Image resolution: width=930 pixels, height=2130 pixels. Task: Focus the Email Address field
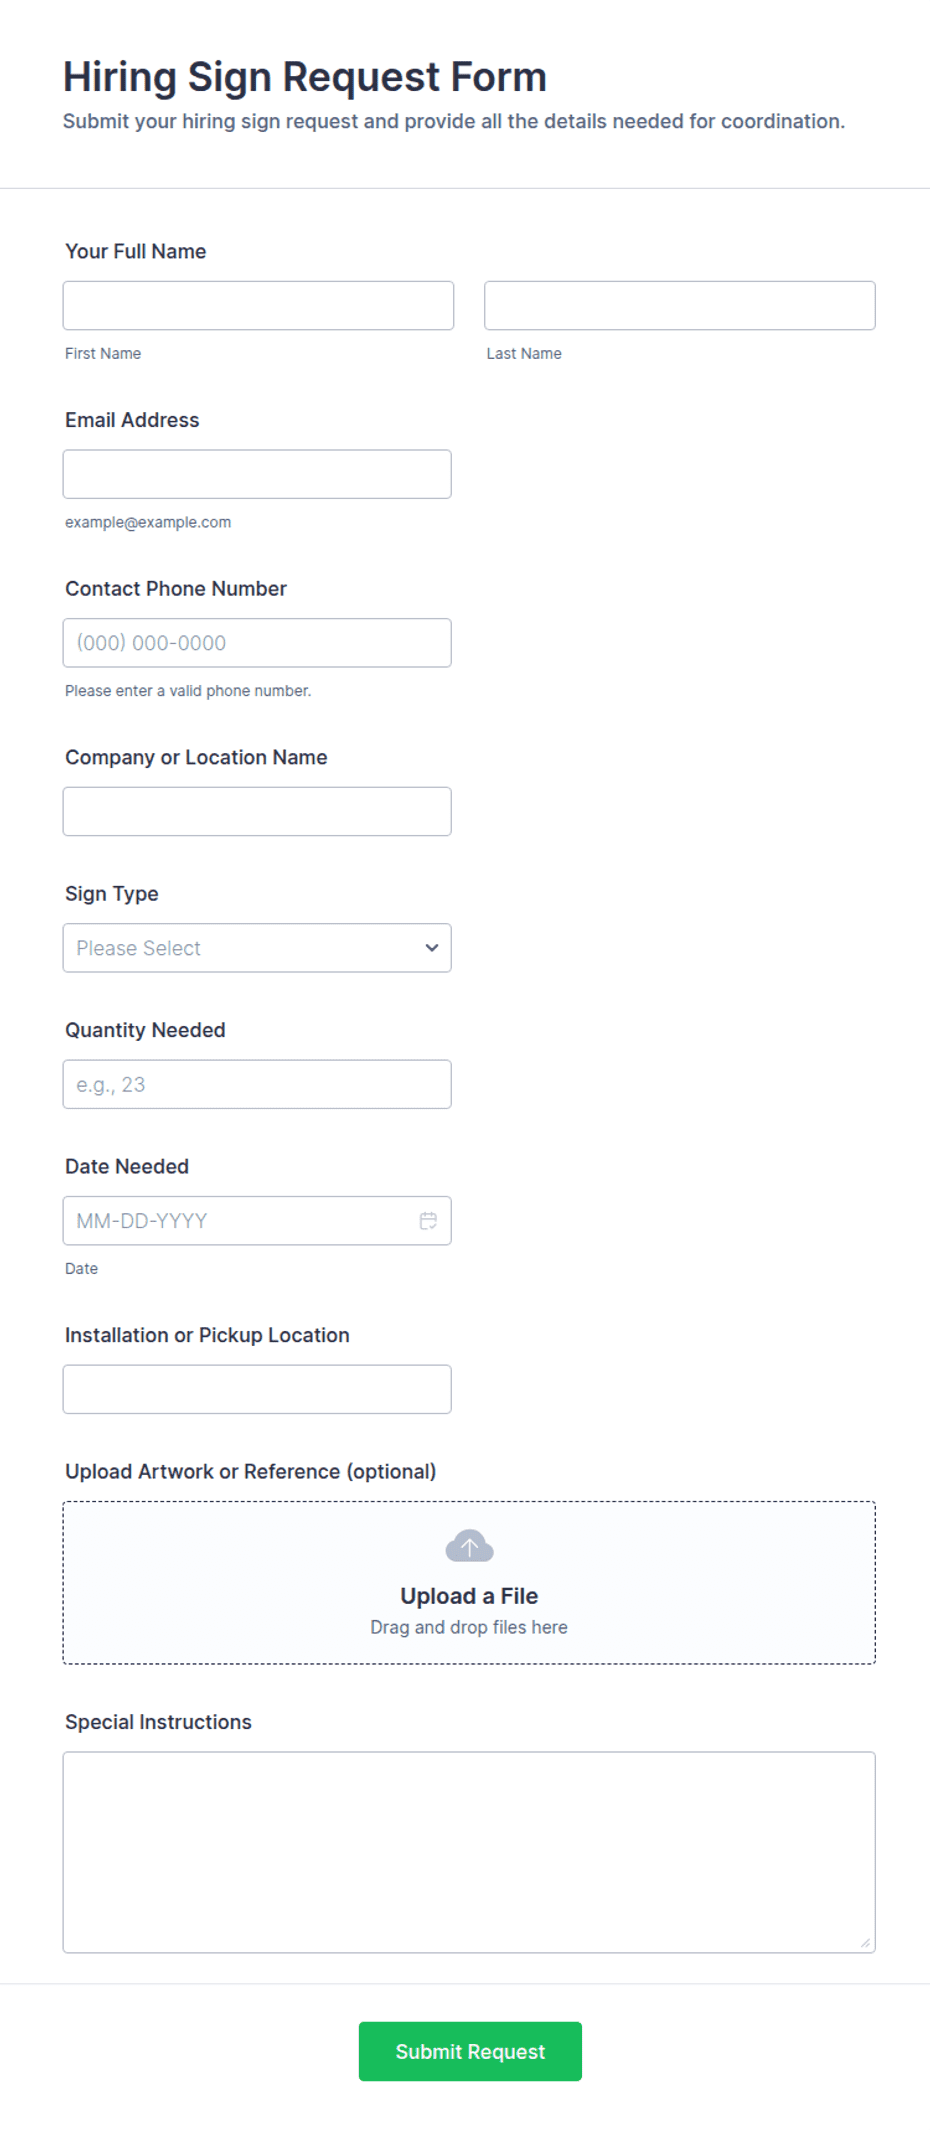257,474
